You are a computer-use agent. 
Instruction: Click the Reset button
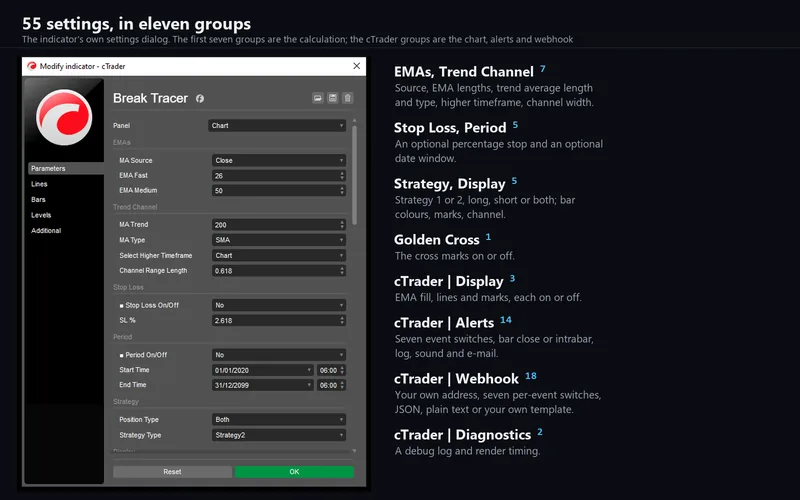tap(172, 471)
